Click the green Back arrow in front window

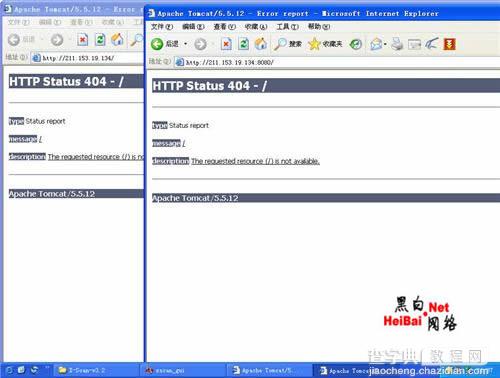point(157,44)
